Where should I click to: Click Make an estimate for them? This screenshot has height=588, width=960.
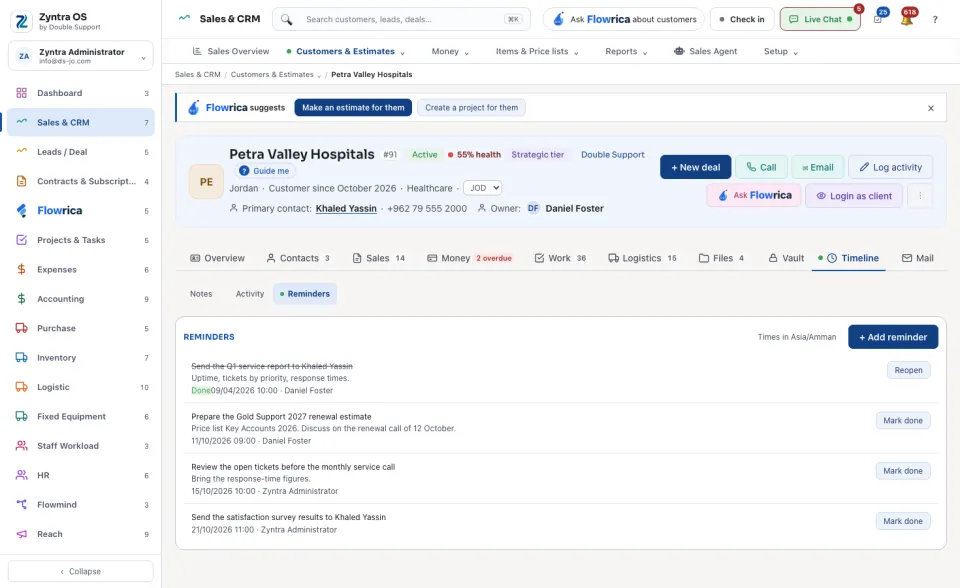[353, 108]
